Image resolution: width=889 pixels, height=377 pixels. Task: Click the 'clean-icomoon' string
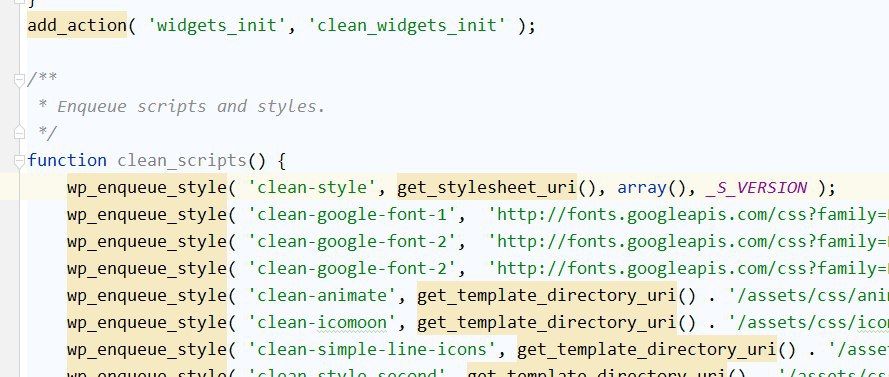tap(323, 322)
